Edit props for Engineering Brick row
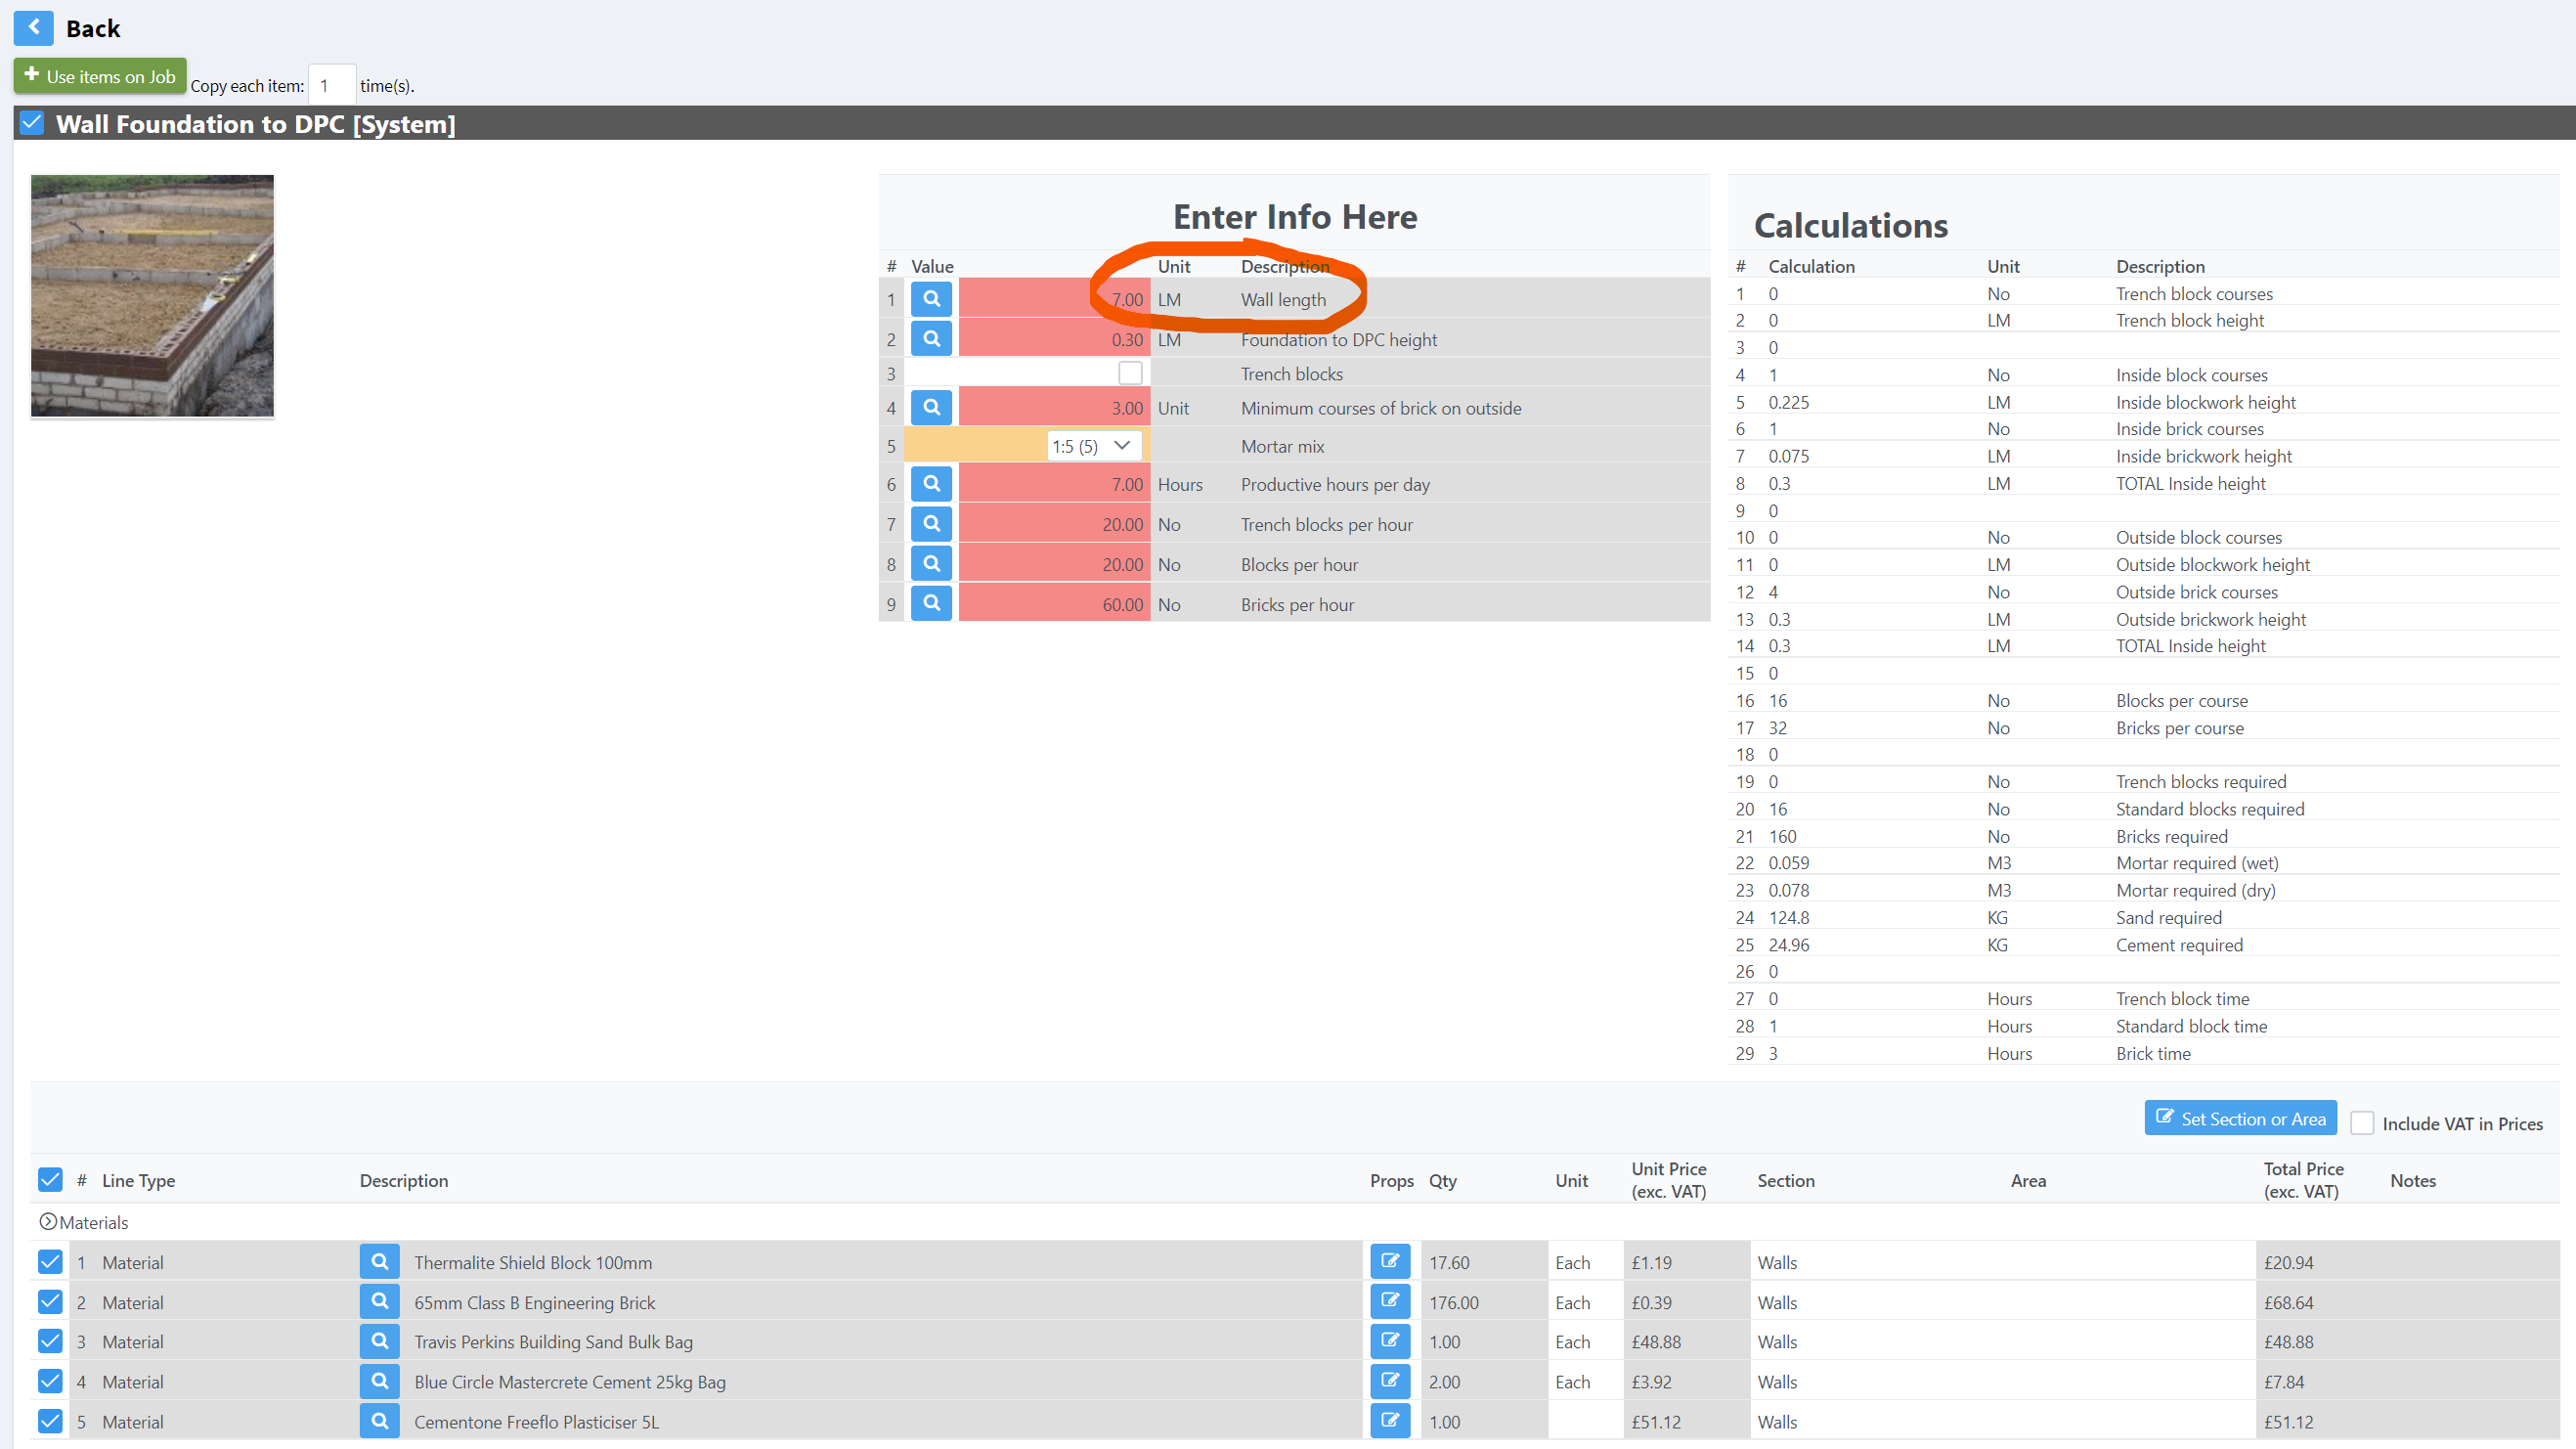Screen dimensions: 2576x1449 [x=1390, y=1301]
